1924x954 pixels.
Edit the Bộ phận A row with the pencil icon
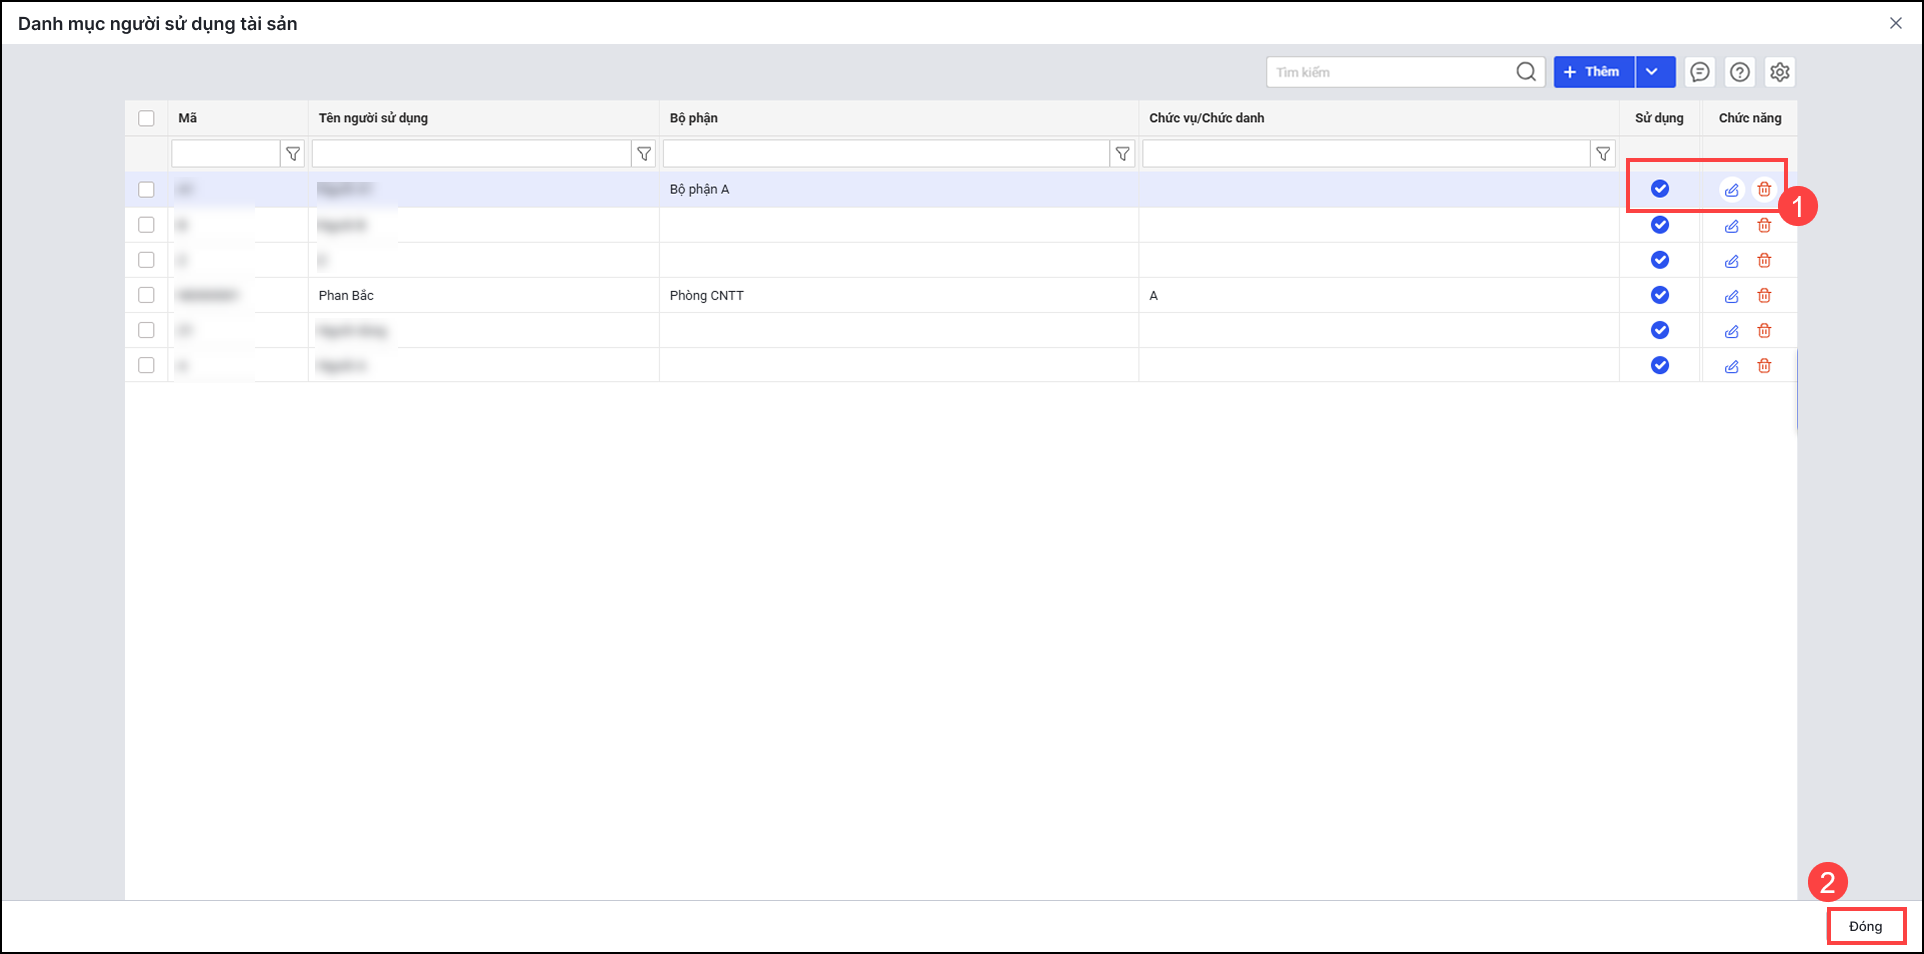tap(1732, 190)
